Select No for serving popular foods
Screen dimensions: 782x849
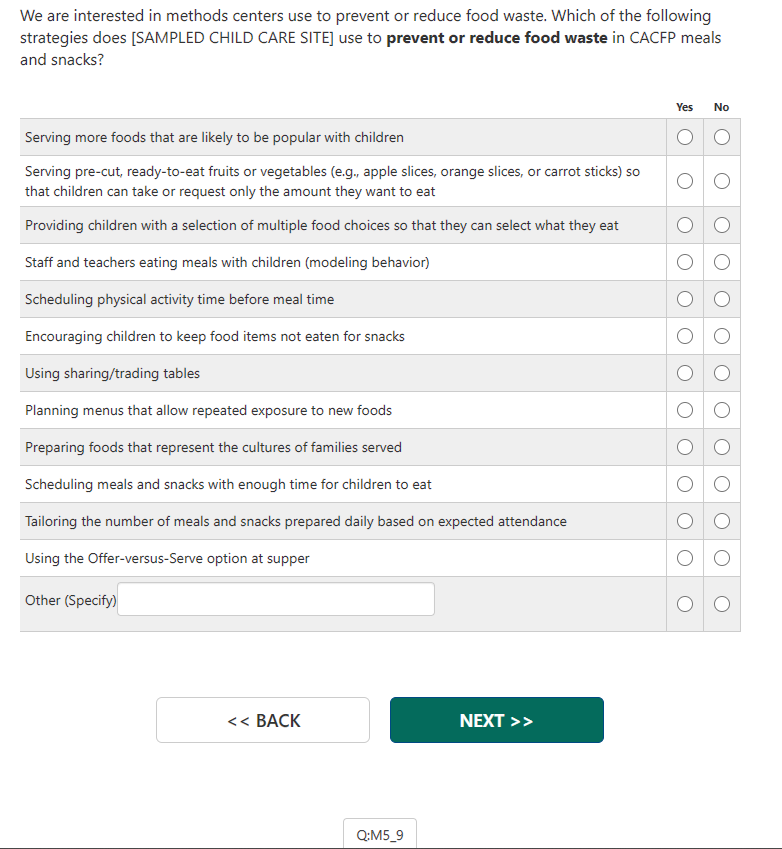[722, 137]
